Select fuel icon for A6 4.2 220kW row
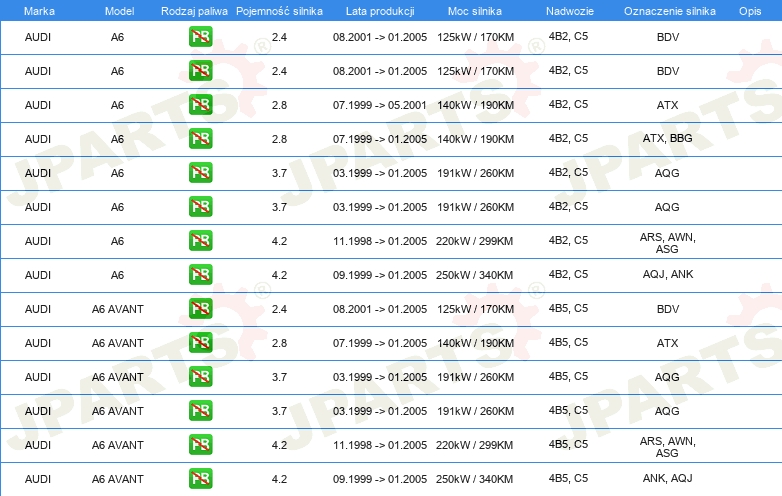Image resolution: width=782 pixels, height=496 pixels. tap(200, 241)
